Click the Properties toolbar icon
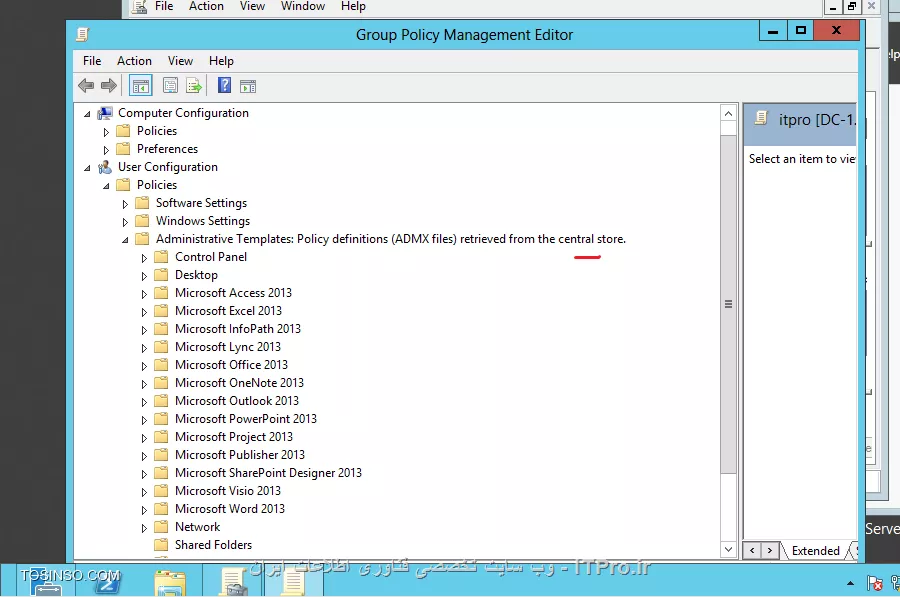 pyautogui.click(x=170, y=86)
